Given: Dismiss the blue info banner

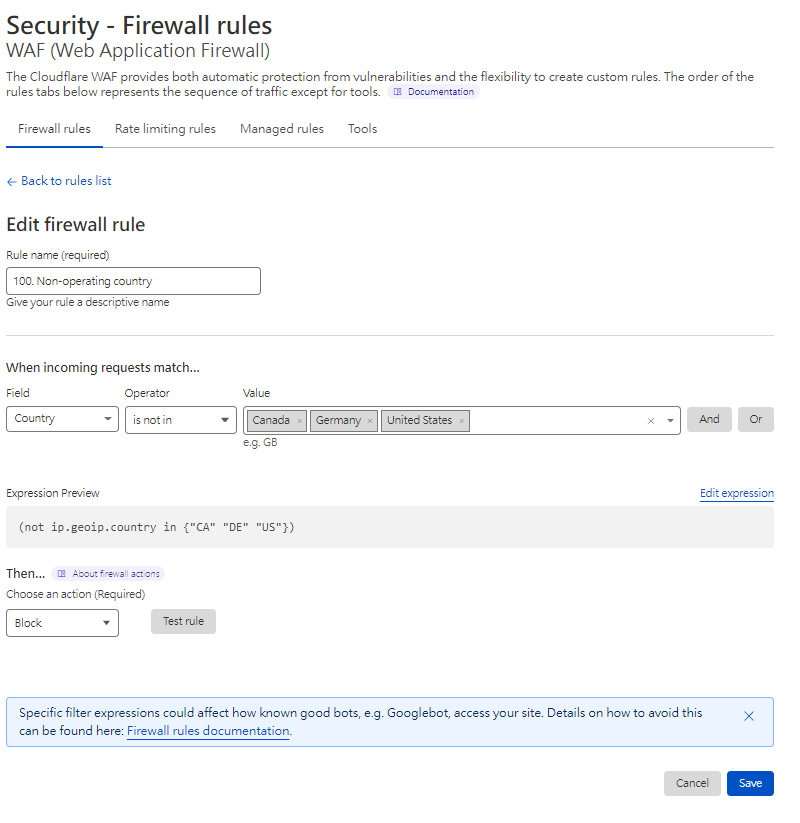Looking at the screenshot, I should [x=749, y=716].
